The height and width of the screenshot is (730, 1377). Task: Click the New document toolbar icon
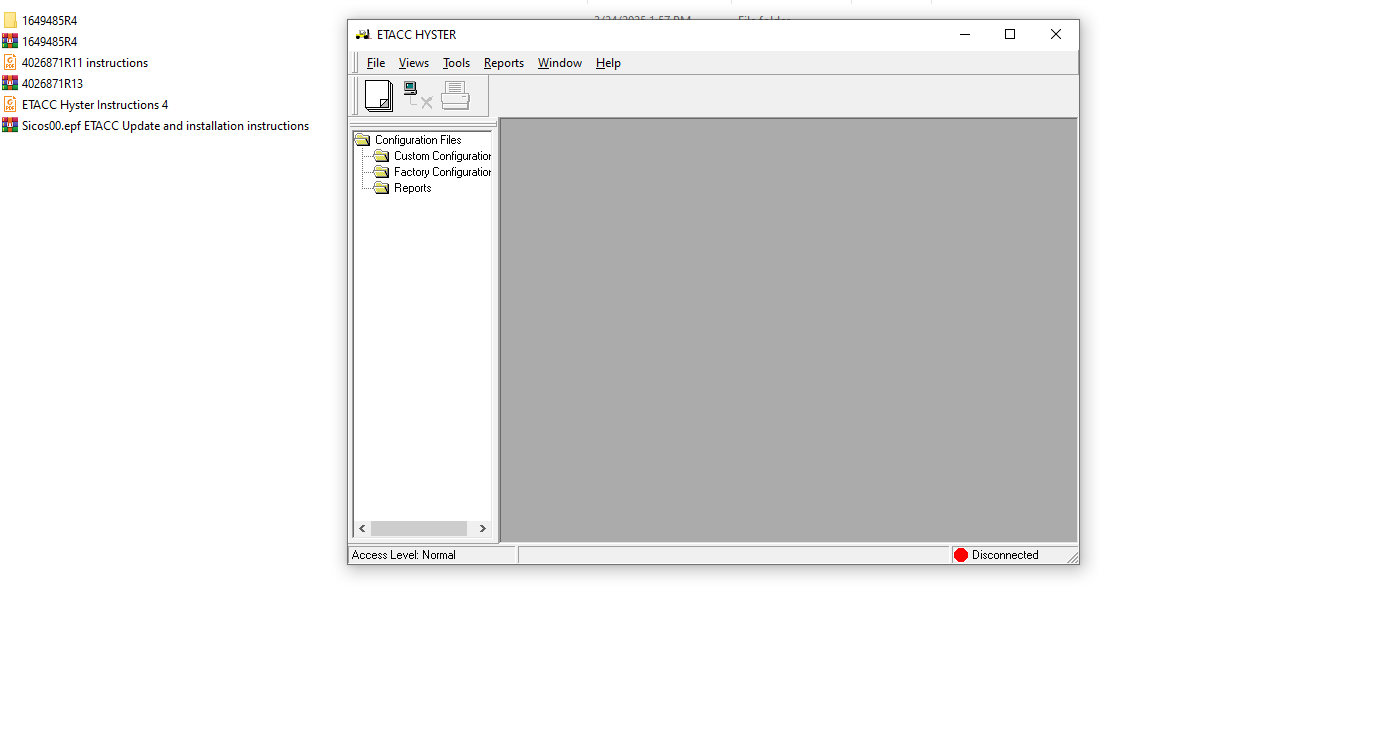coord(379,96)
